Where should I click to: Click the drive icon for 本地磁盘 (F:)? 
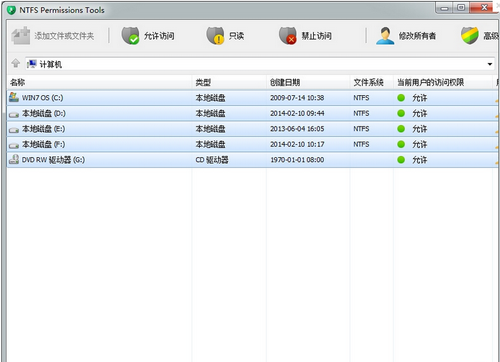14,145
